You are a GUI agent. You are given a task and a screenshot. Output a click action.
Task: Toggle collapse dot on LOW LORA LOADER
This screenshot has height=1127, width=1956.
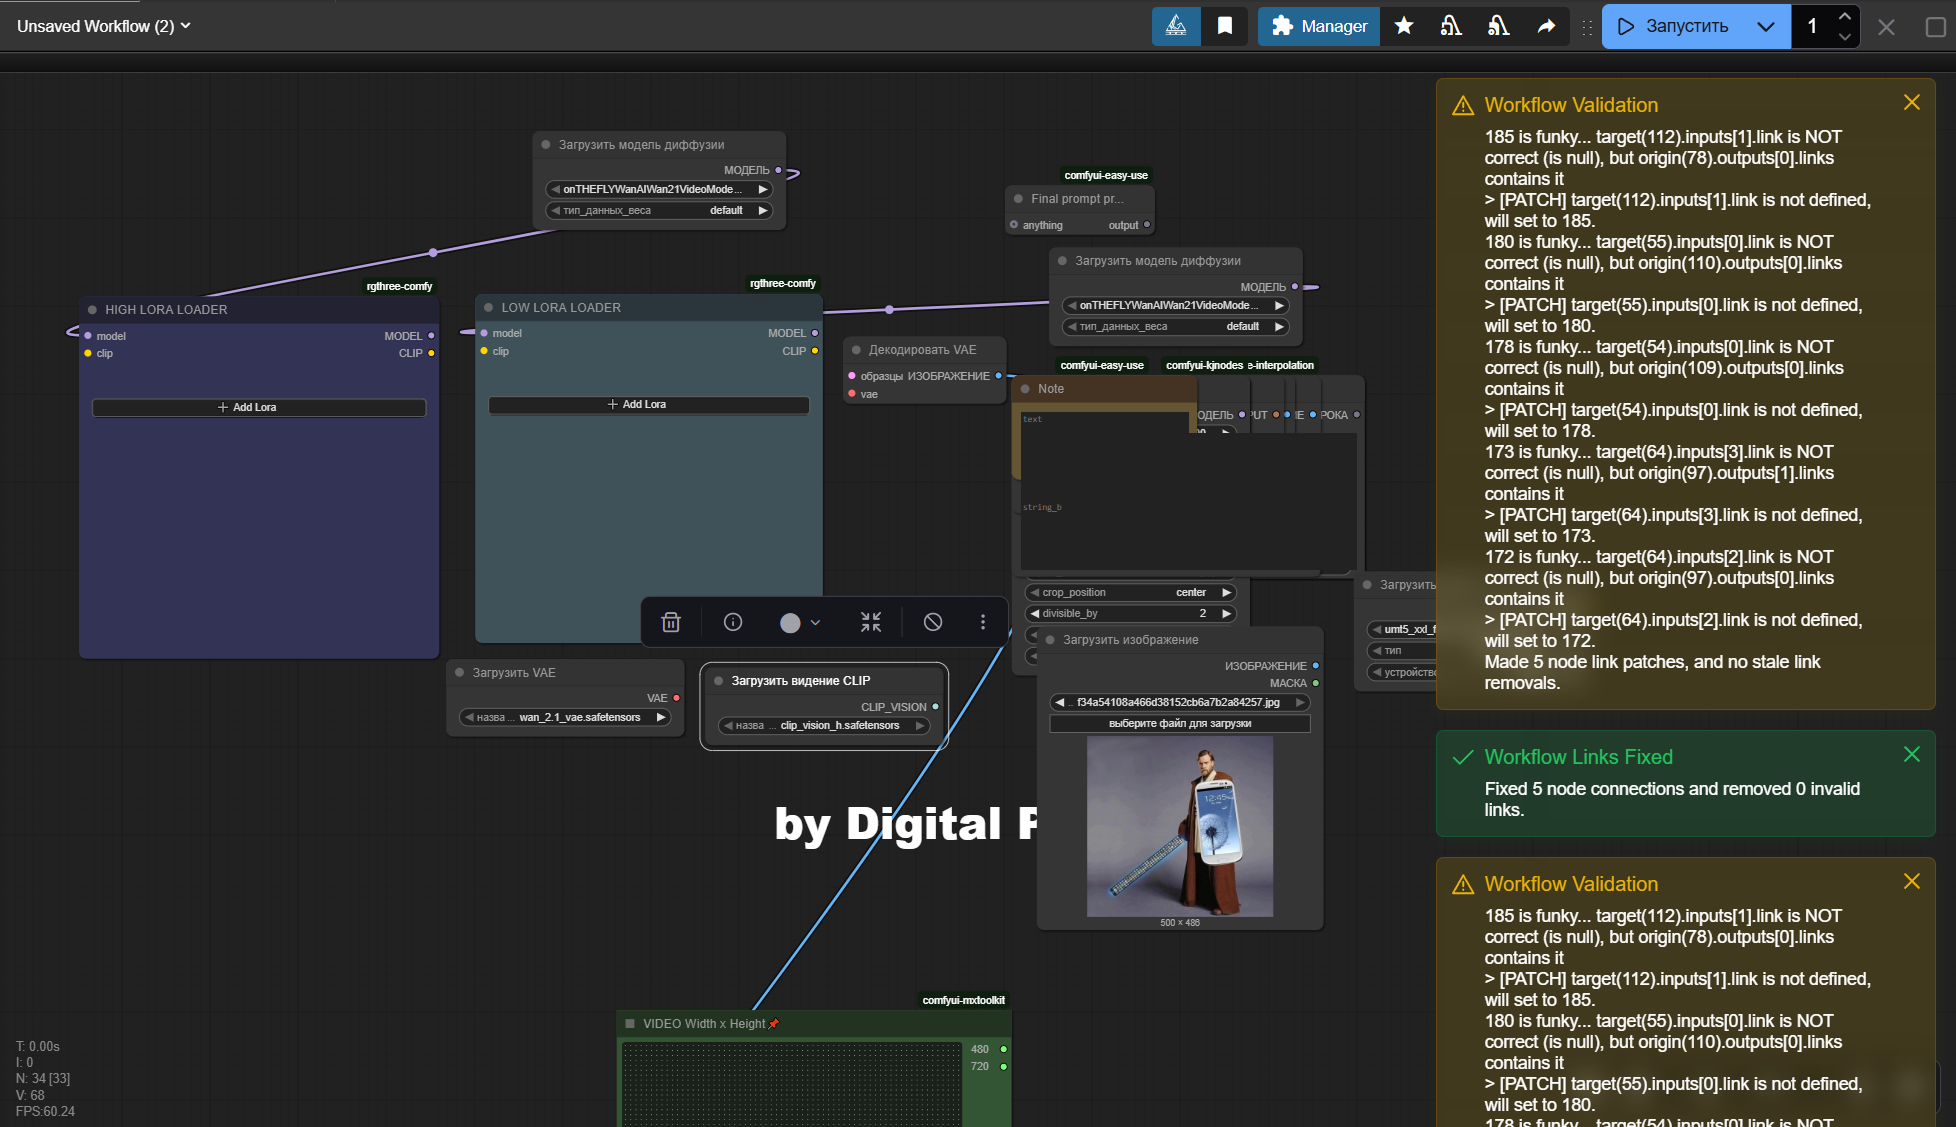[x=489, y=308]
